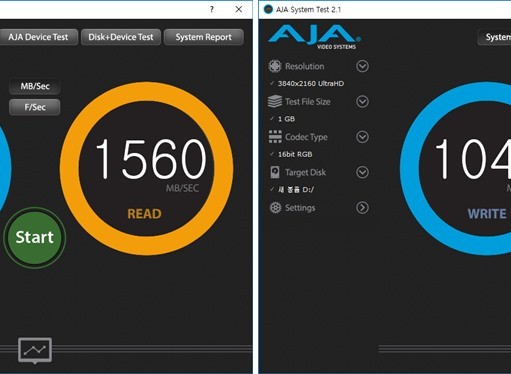Switch to Disk+Device Test tab
Screen dimensions: 511x374
point(121,37)
